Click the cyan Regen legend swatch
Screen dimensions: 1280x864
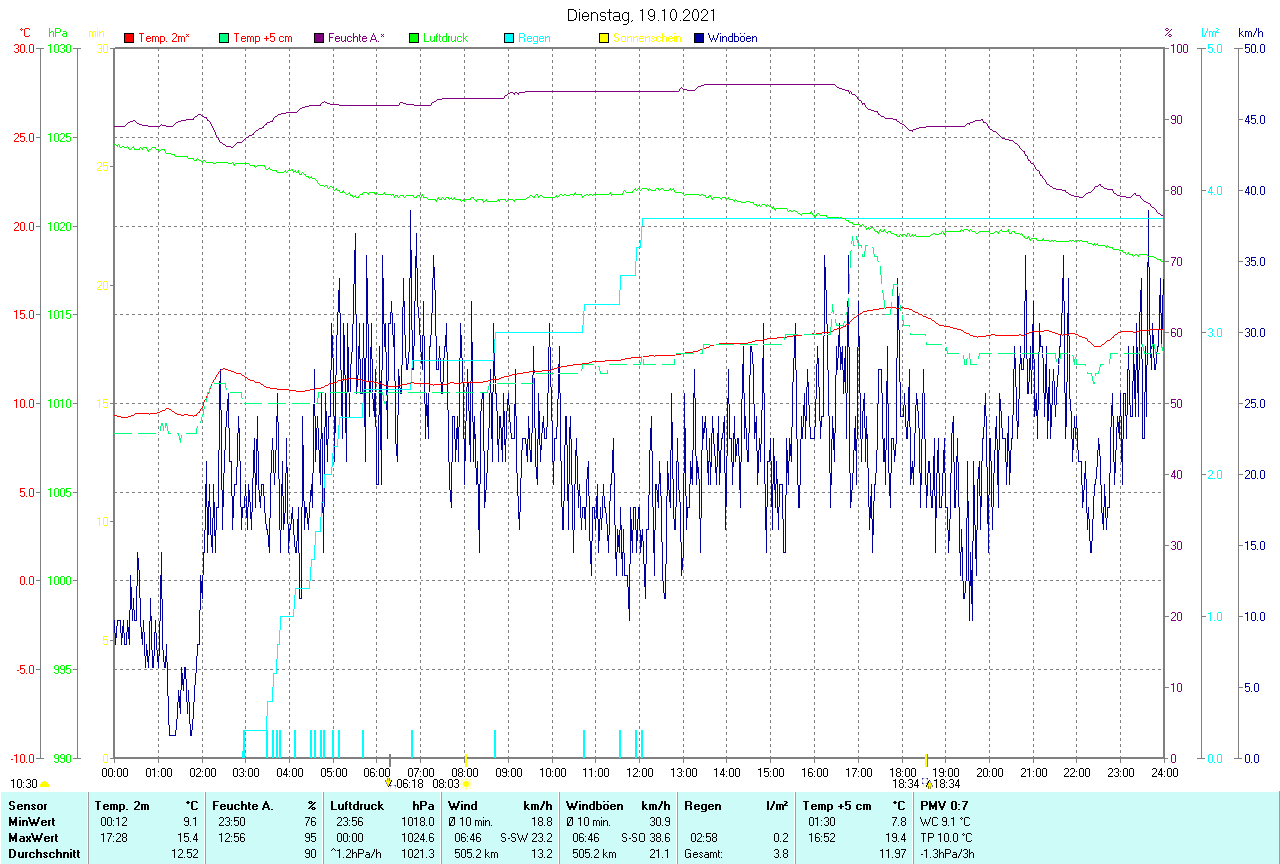pos(509,38)
